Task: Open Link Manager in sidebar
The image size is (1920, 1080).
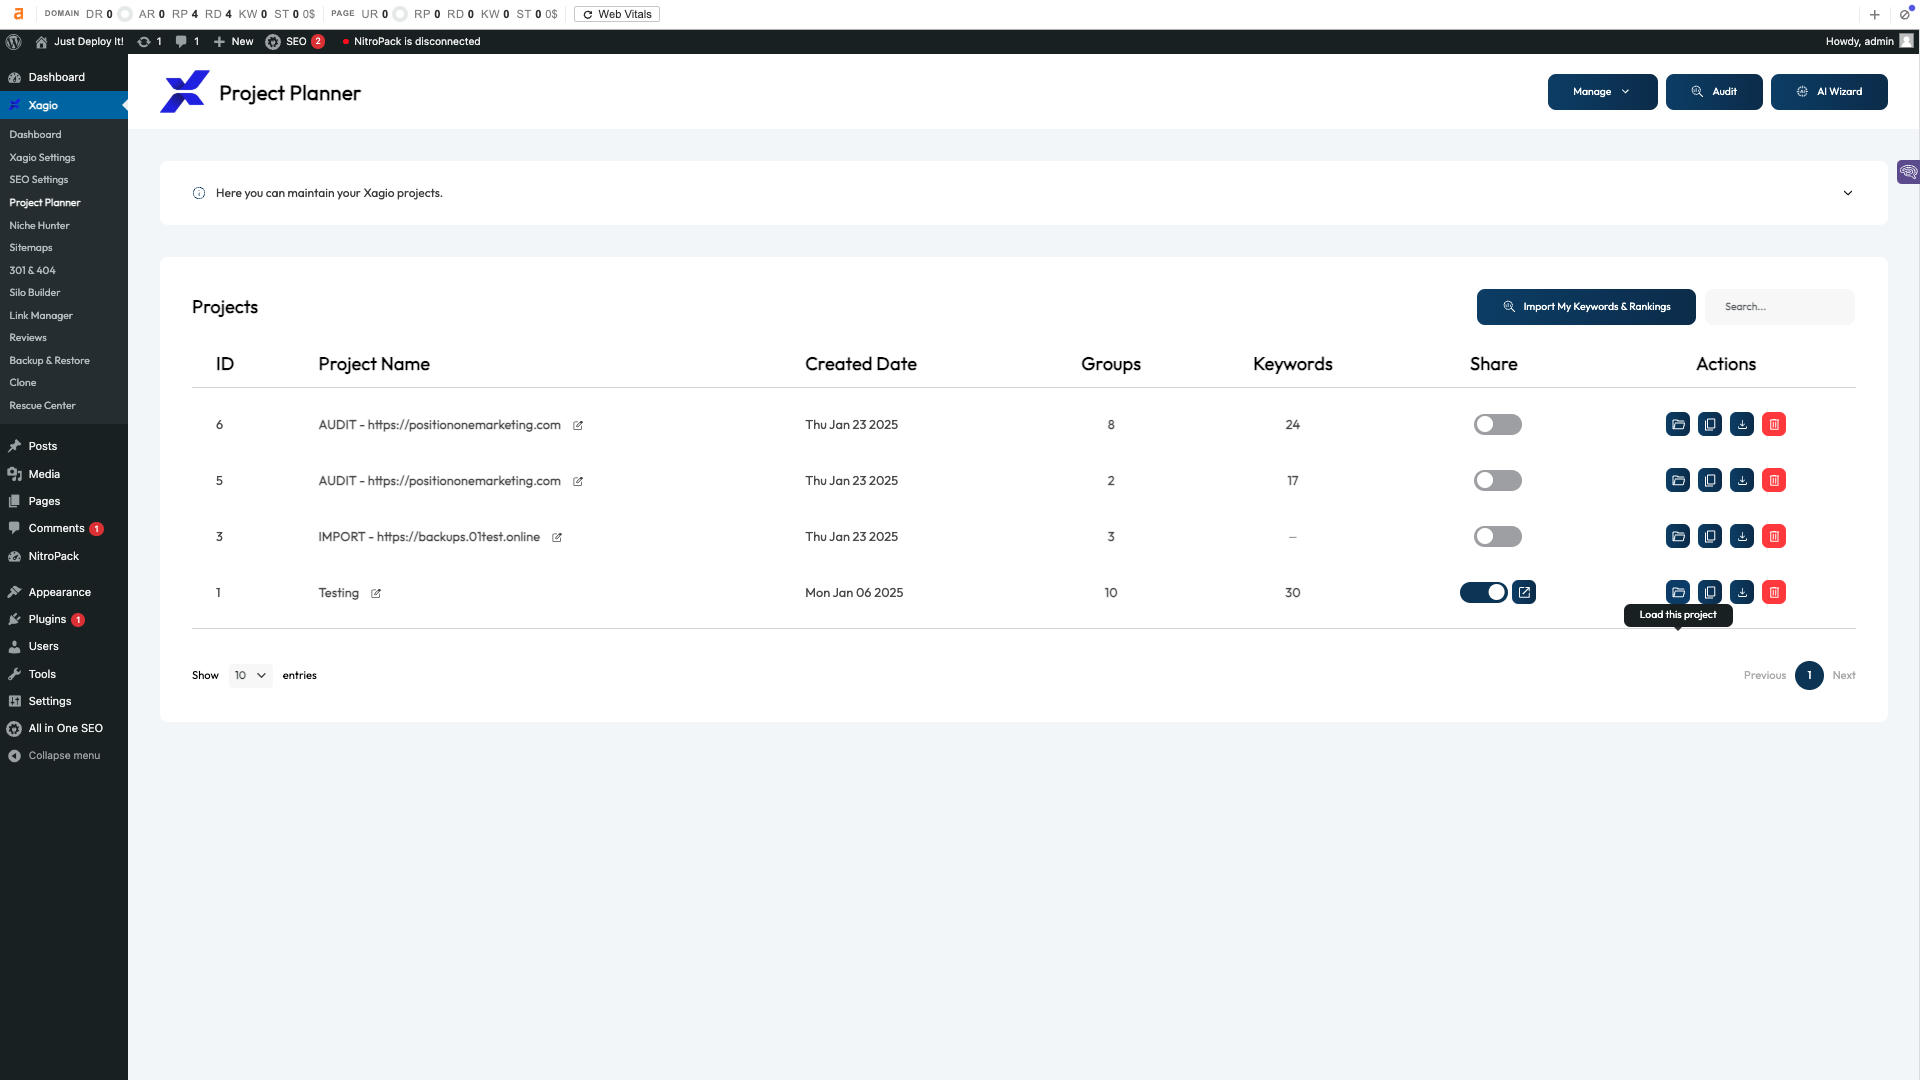Action: coord(41,316)
